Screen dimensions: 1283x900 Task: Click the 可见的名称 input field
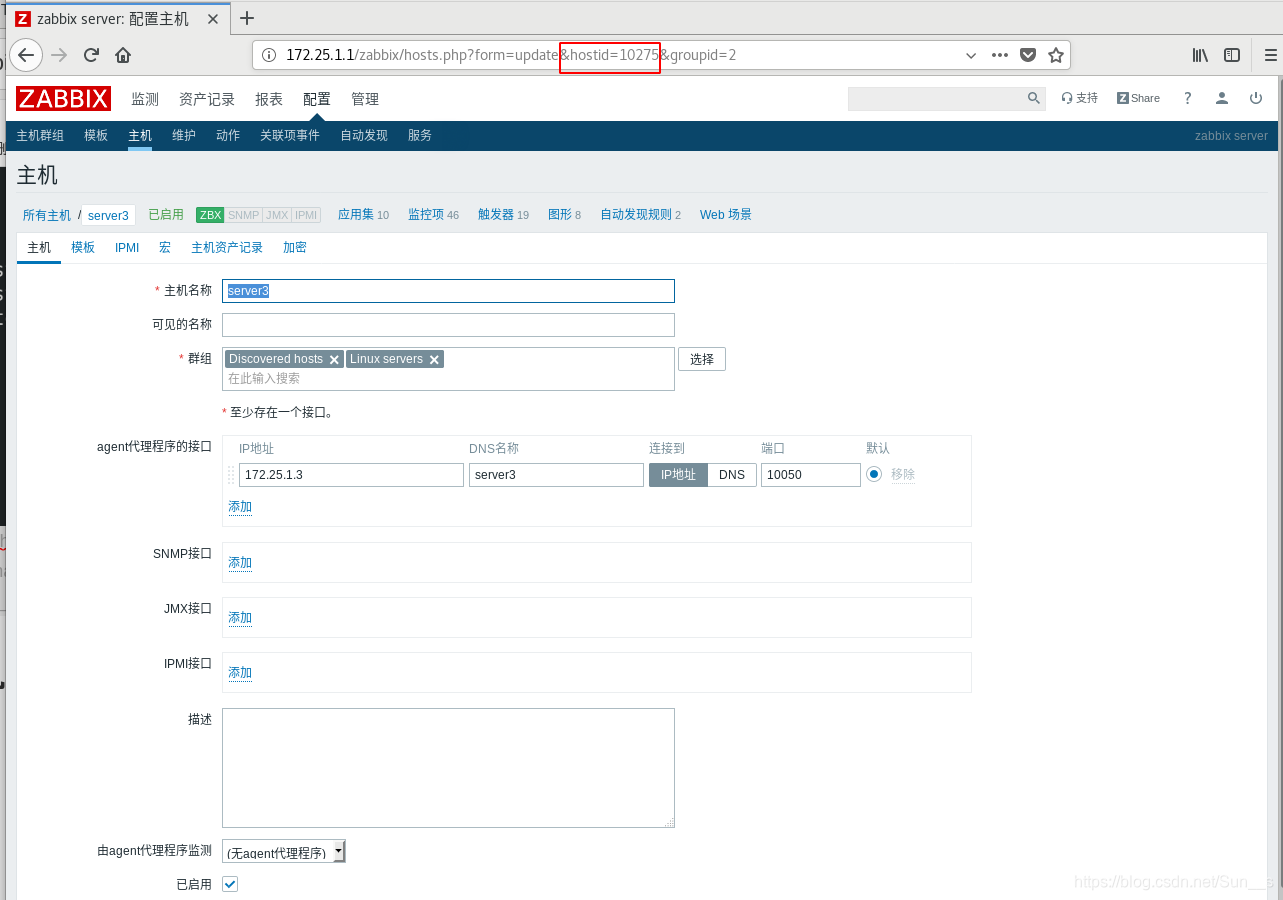coord(448,325)
